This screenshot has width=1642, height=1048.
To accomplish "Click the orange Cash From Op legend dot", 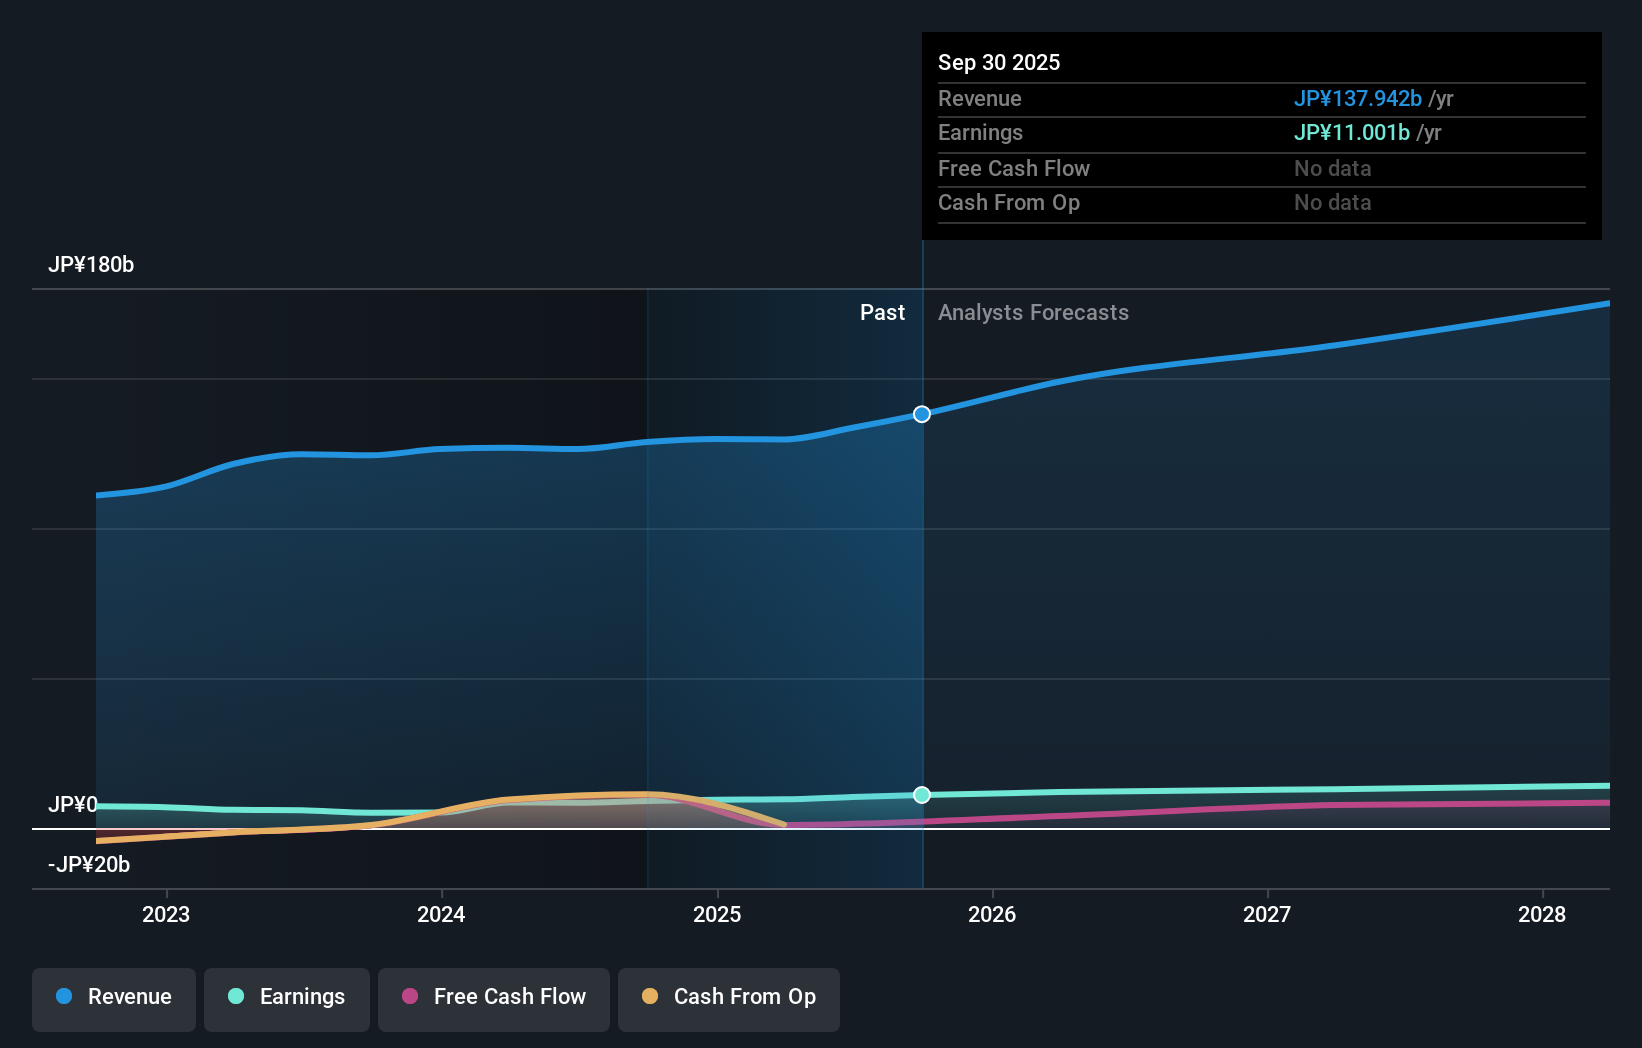I will [x=650, y=996].
